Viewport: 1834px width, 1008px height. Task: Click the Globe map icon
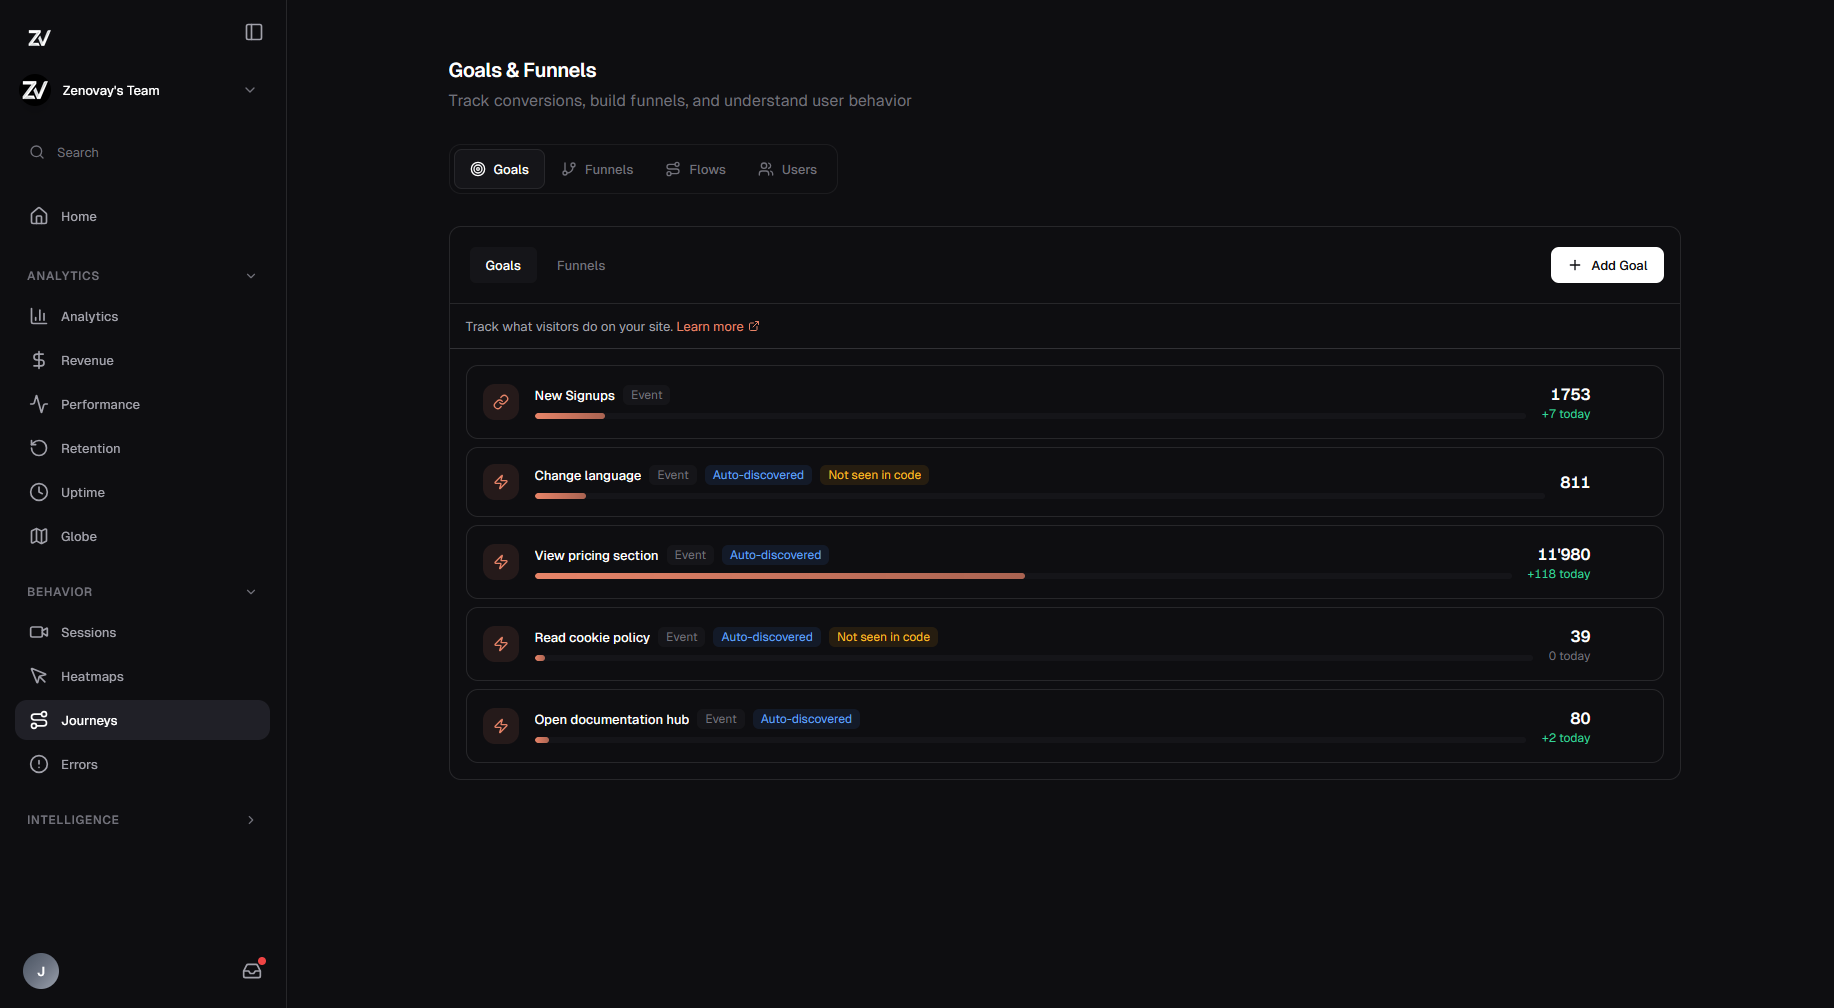click(39, 536)
